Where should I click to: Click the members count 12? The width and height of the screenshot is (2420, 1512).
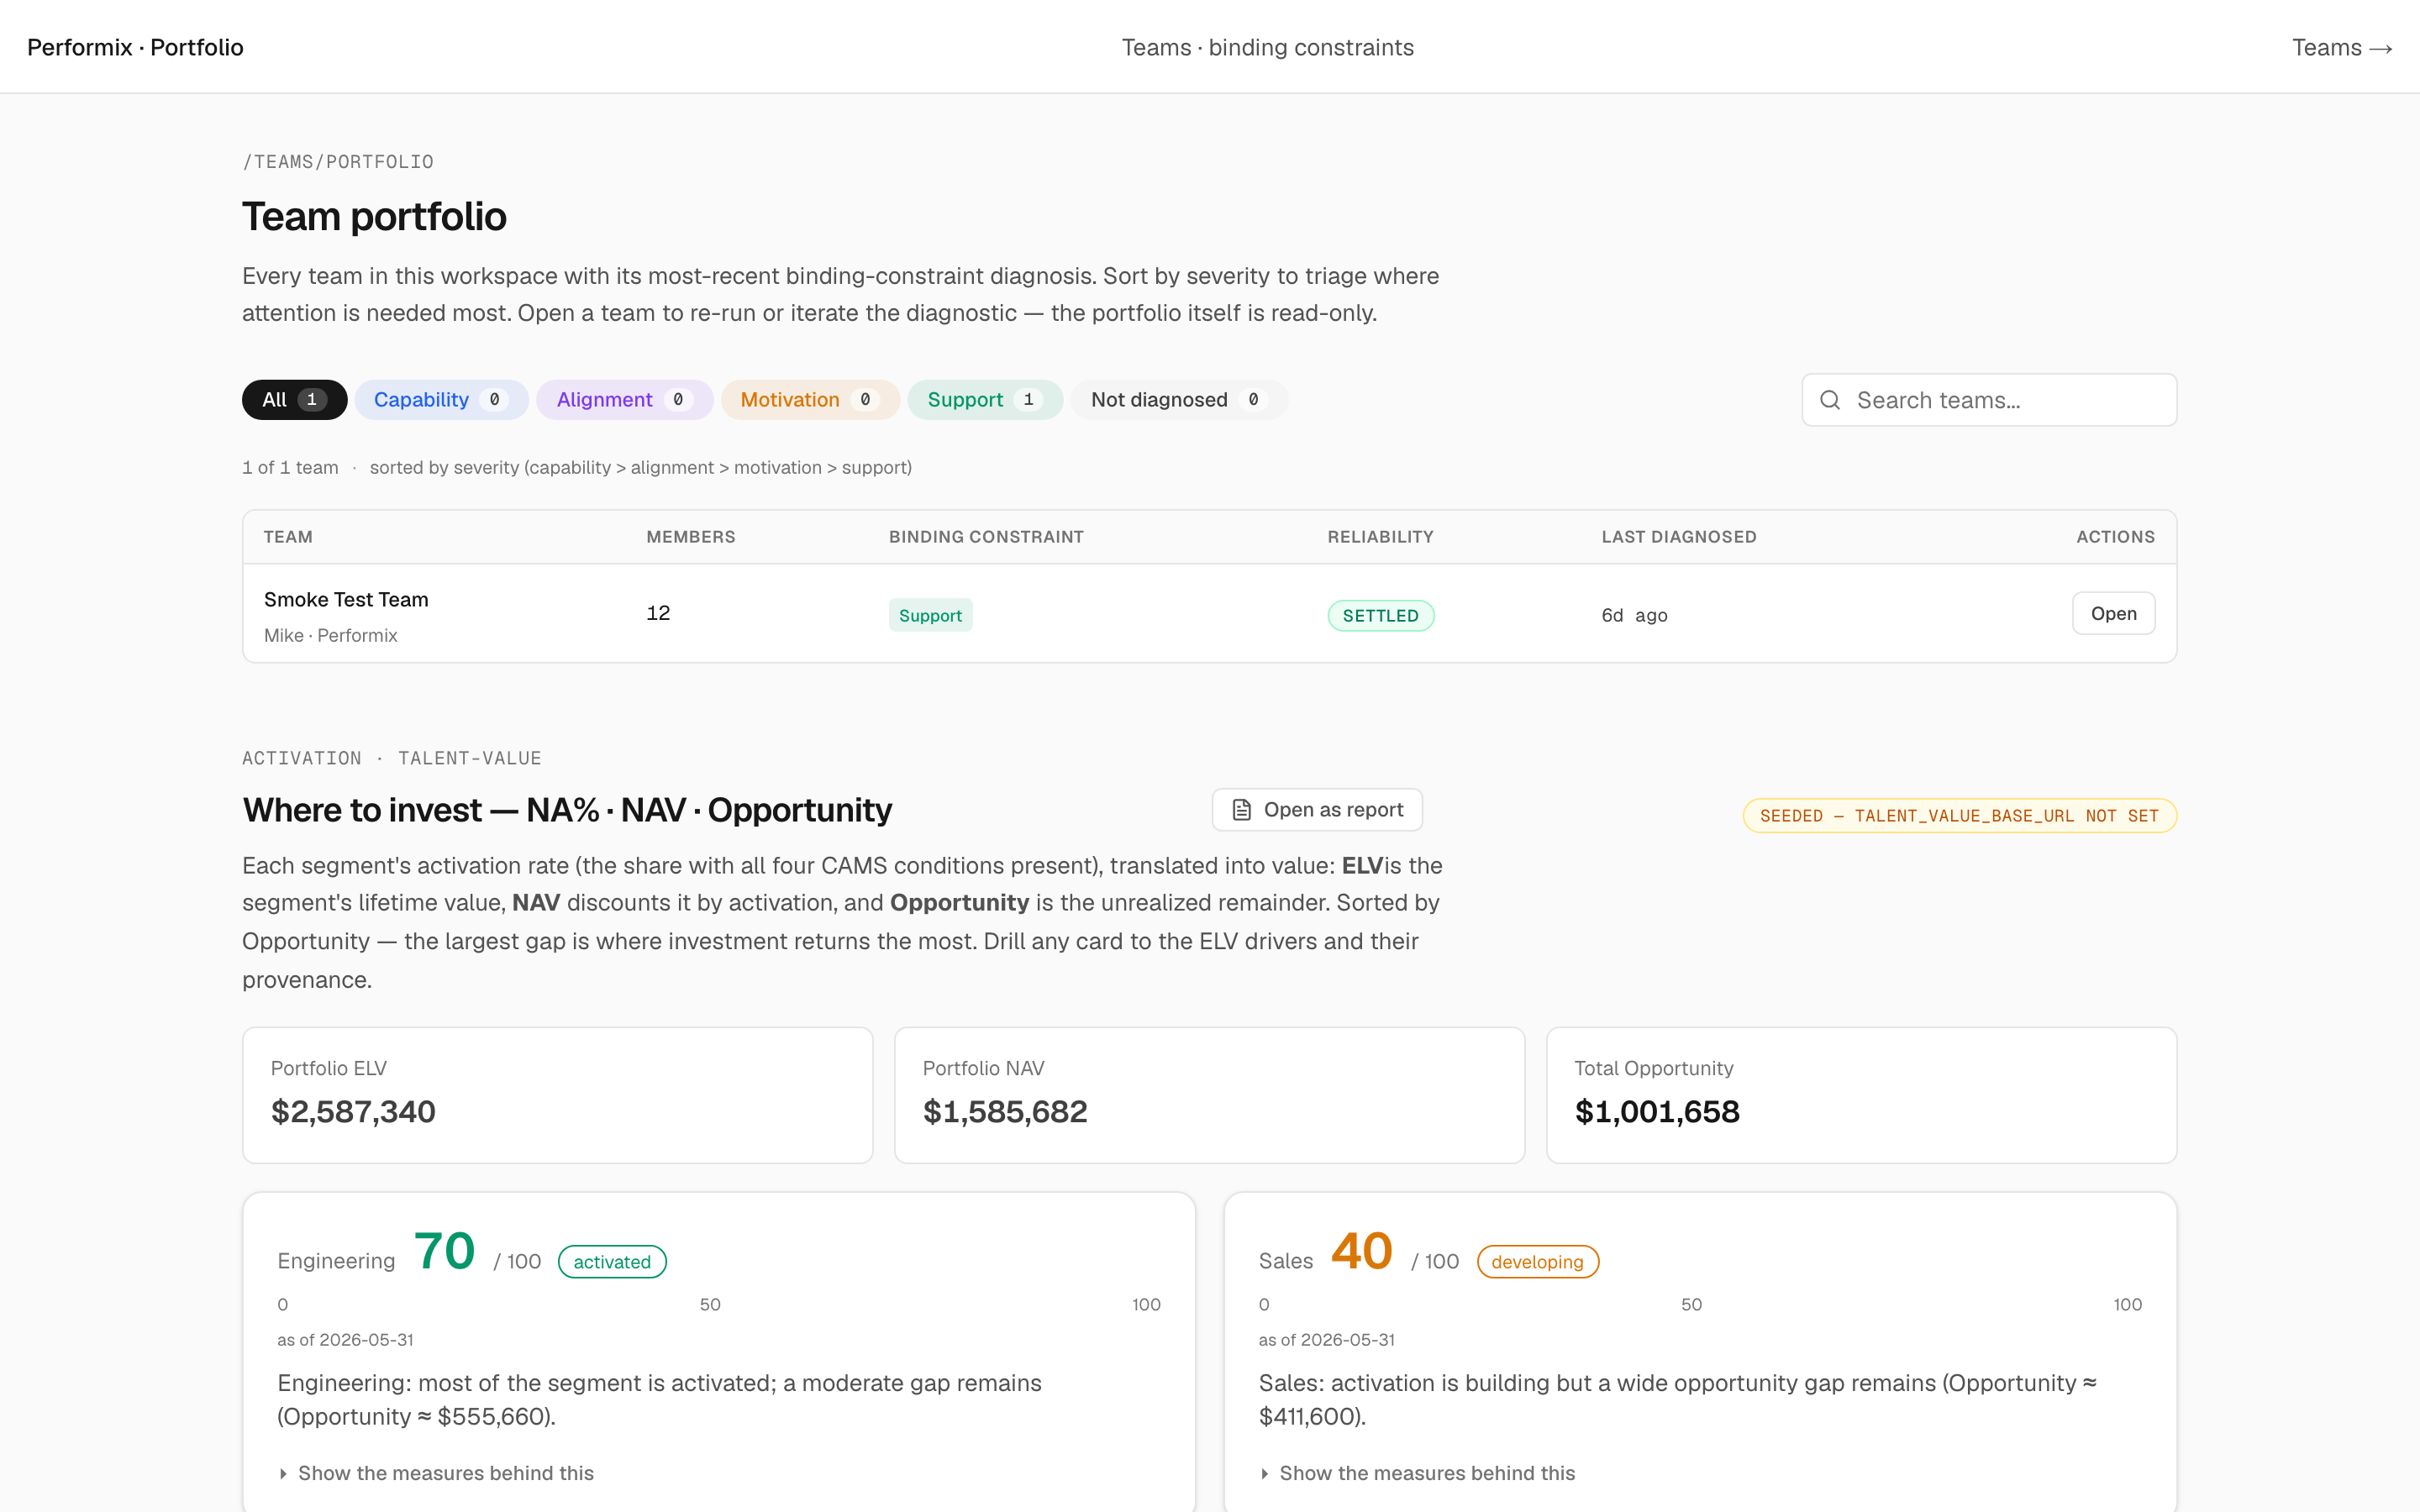658,613
